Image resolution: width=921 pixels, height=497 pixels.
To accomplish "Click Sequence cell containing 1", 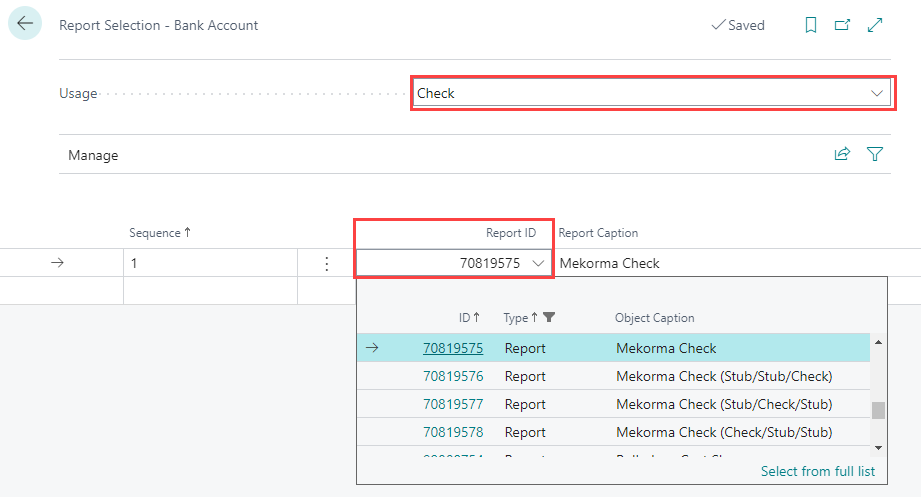I will pos(210,263).
